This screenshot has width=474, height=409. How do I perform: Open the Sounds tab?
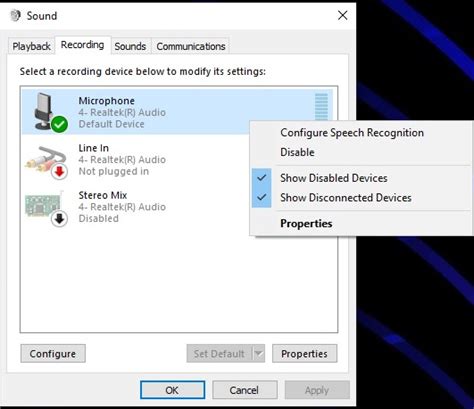click(x=130, y=46)
